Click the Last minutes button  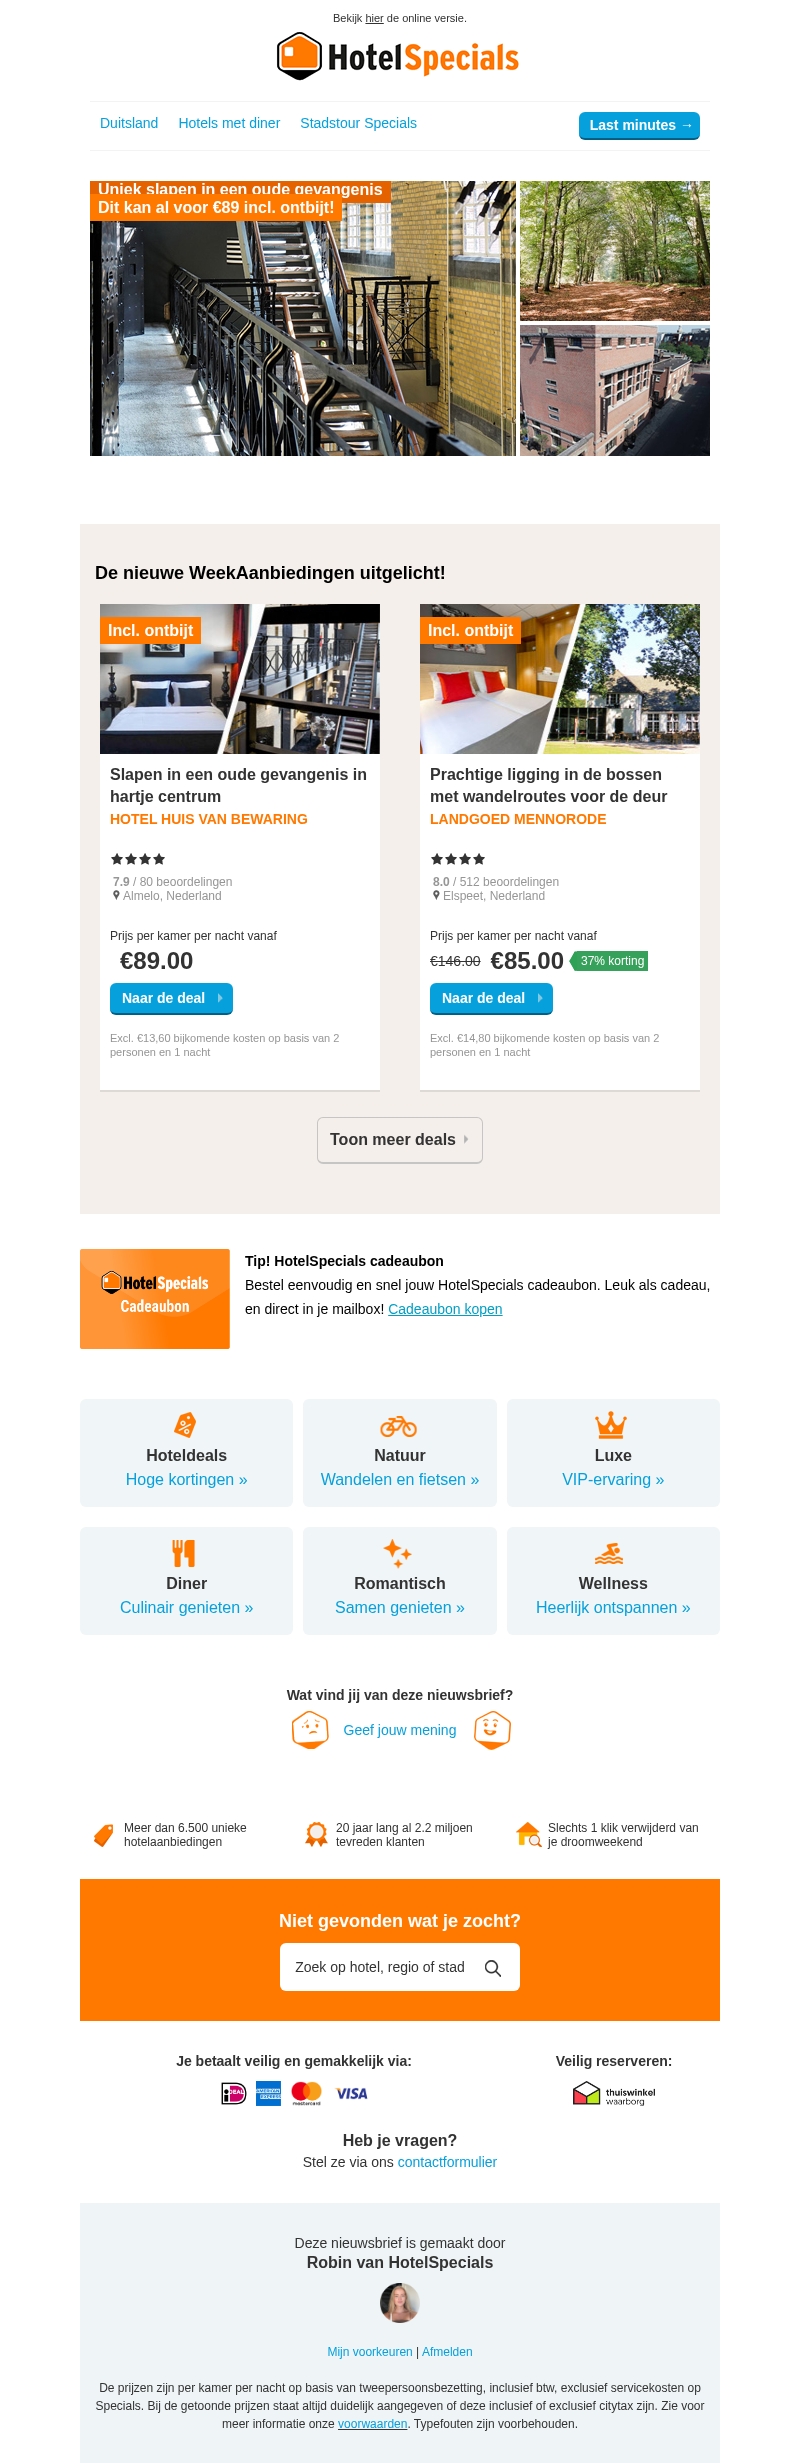639,125
